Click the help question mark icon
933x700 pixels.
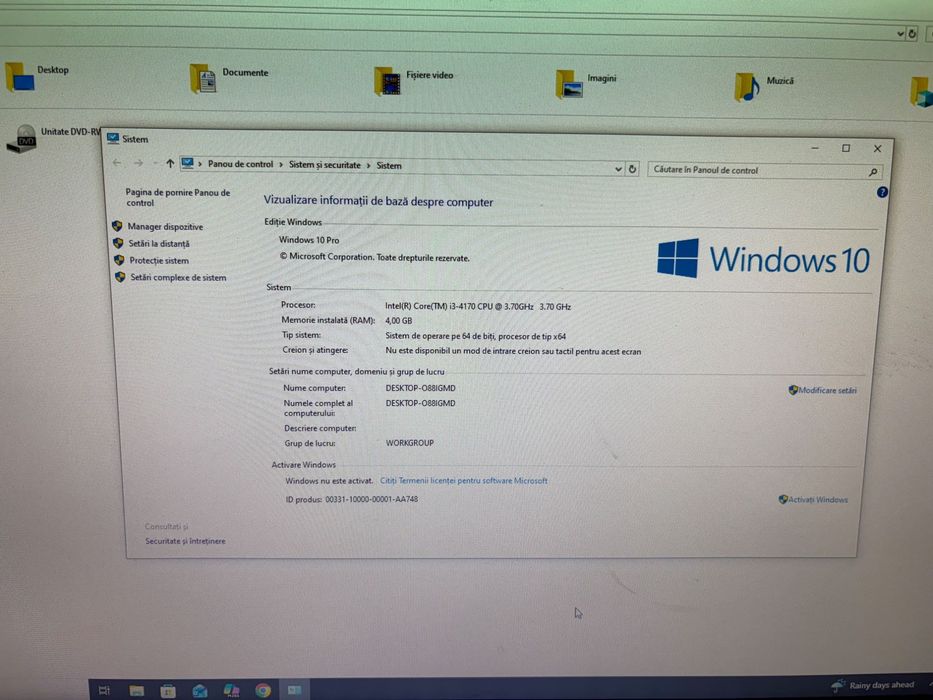tap(882, 192)
